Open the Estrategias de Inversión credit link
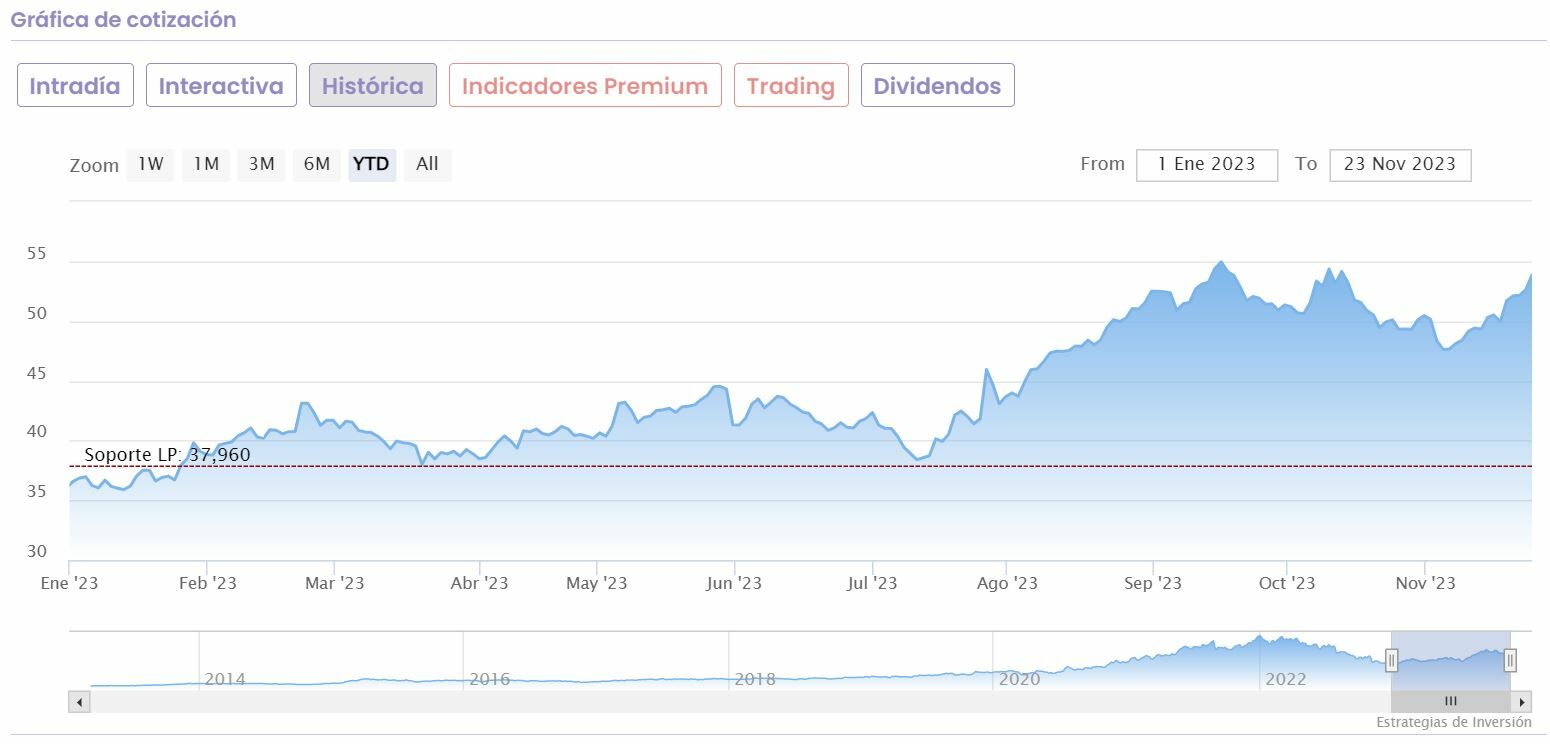The image size is (1550, 744). coord(1453,722)
